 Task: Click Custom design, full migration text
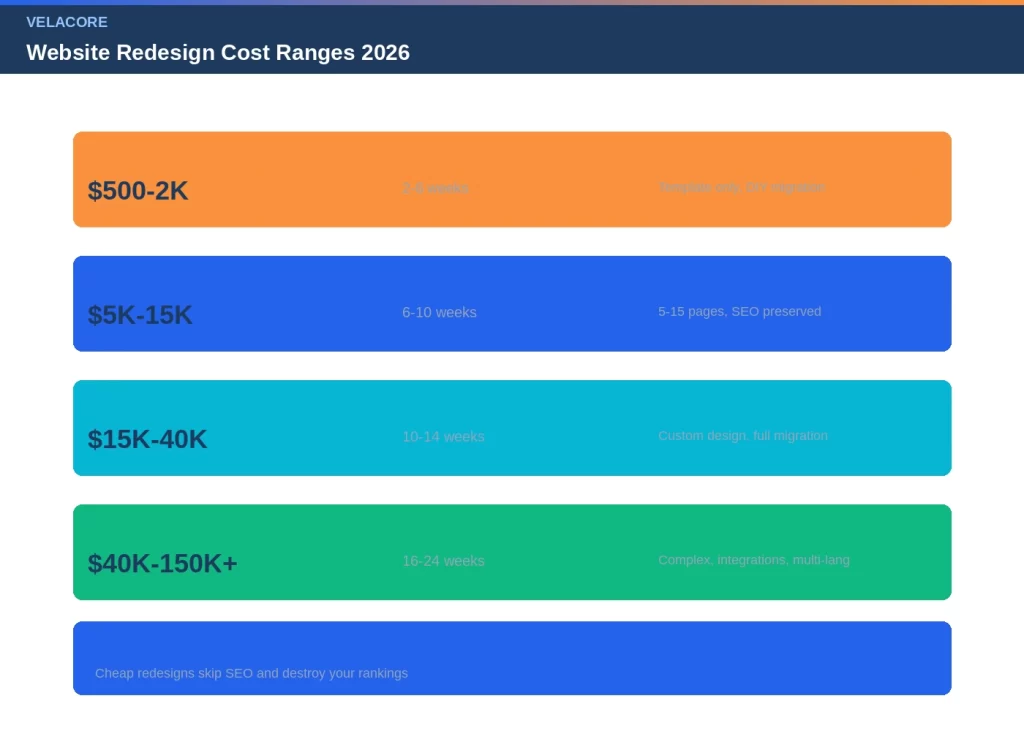click(743, 436)
